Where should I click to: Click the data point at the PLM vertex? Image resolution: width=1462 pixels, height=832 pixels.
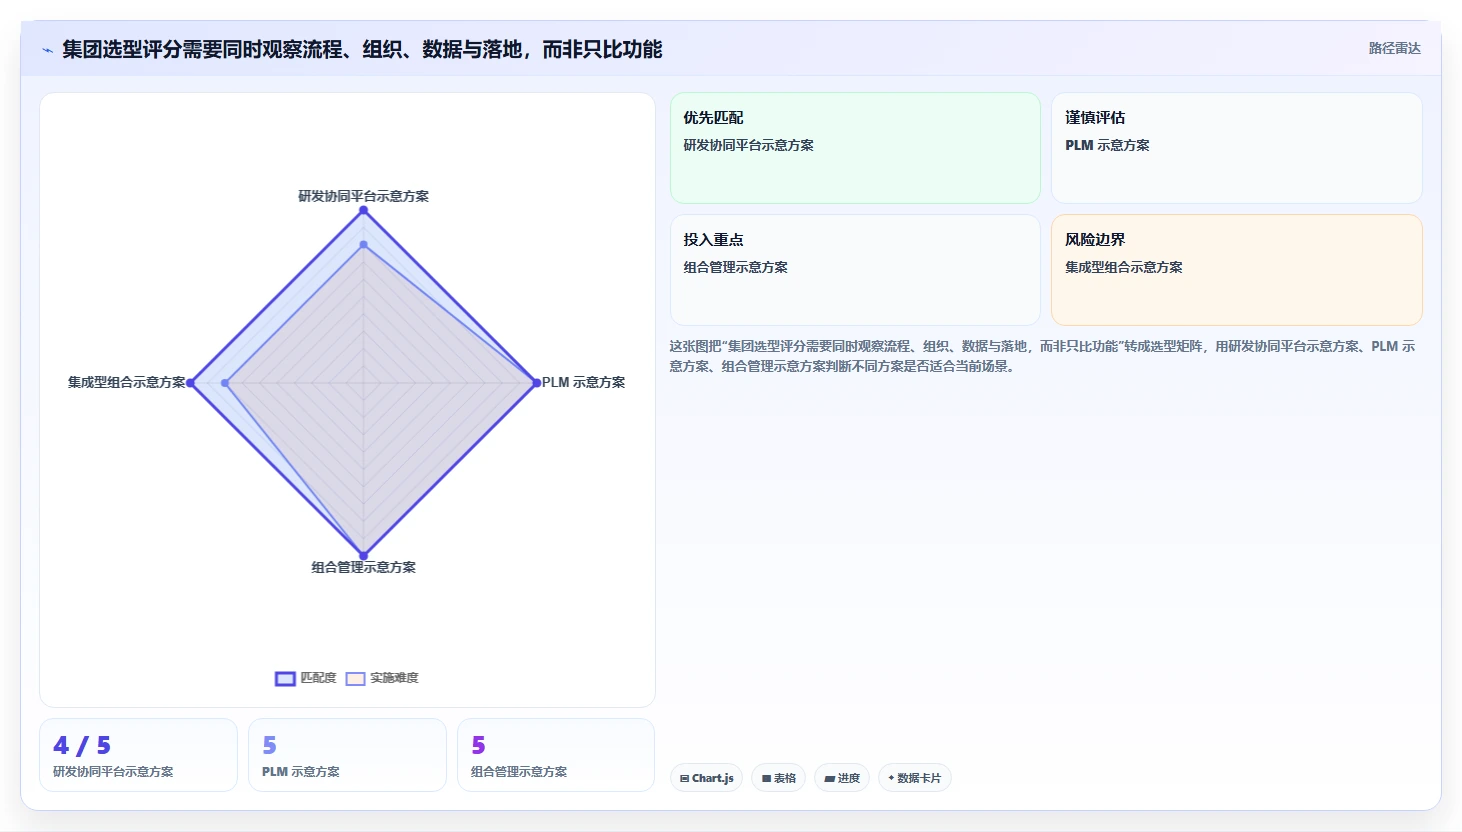pos(536,383)
